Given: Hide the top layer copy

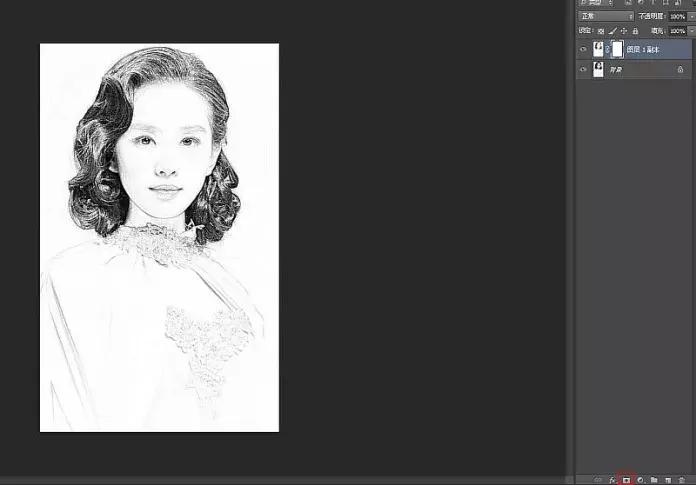Looking at the screenshot, I should (583, 49).
